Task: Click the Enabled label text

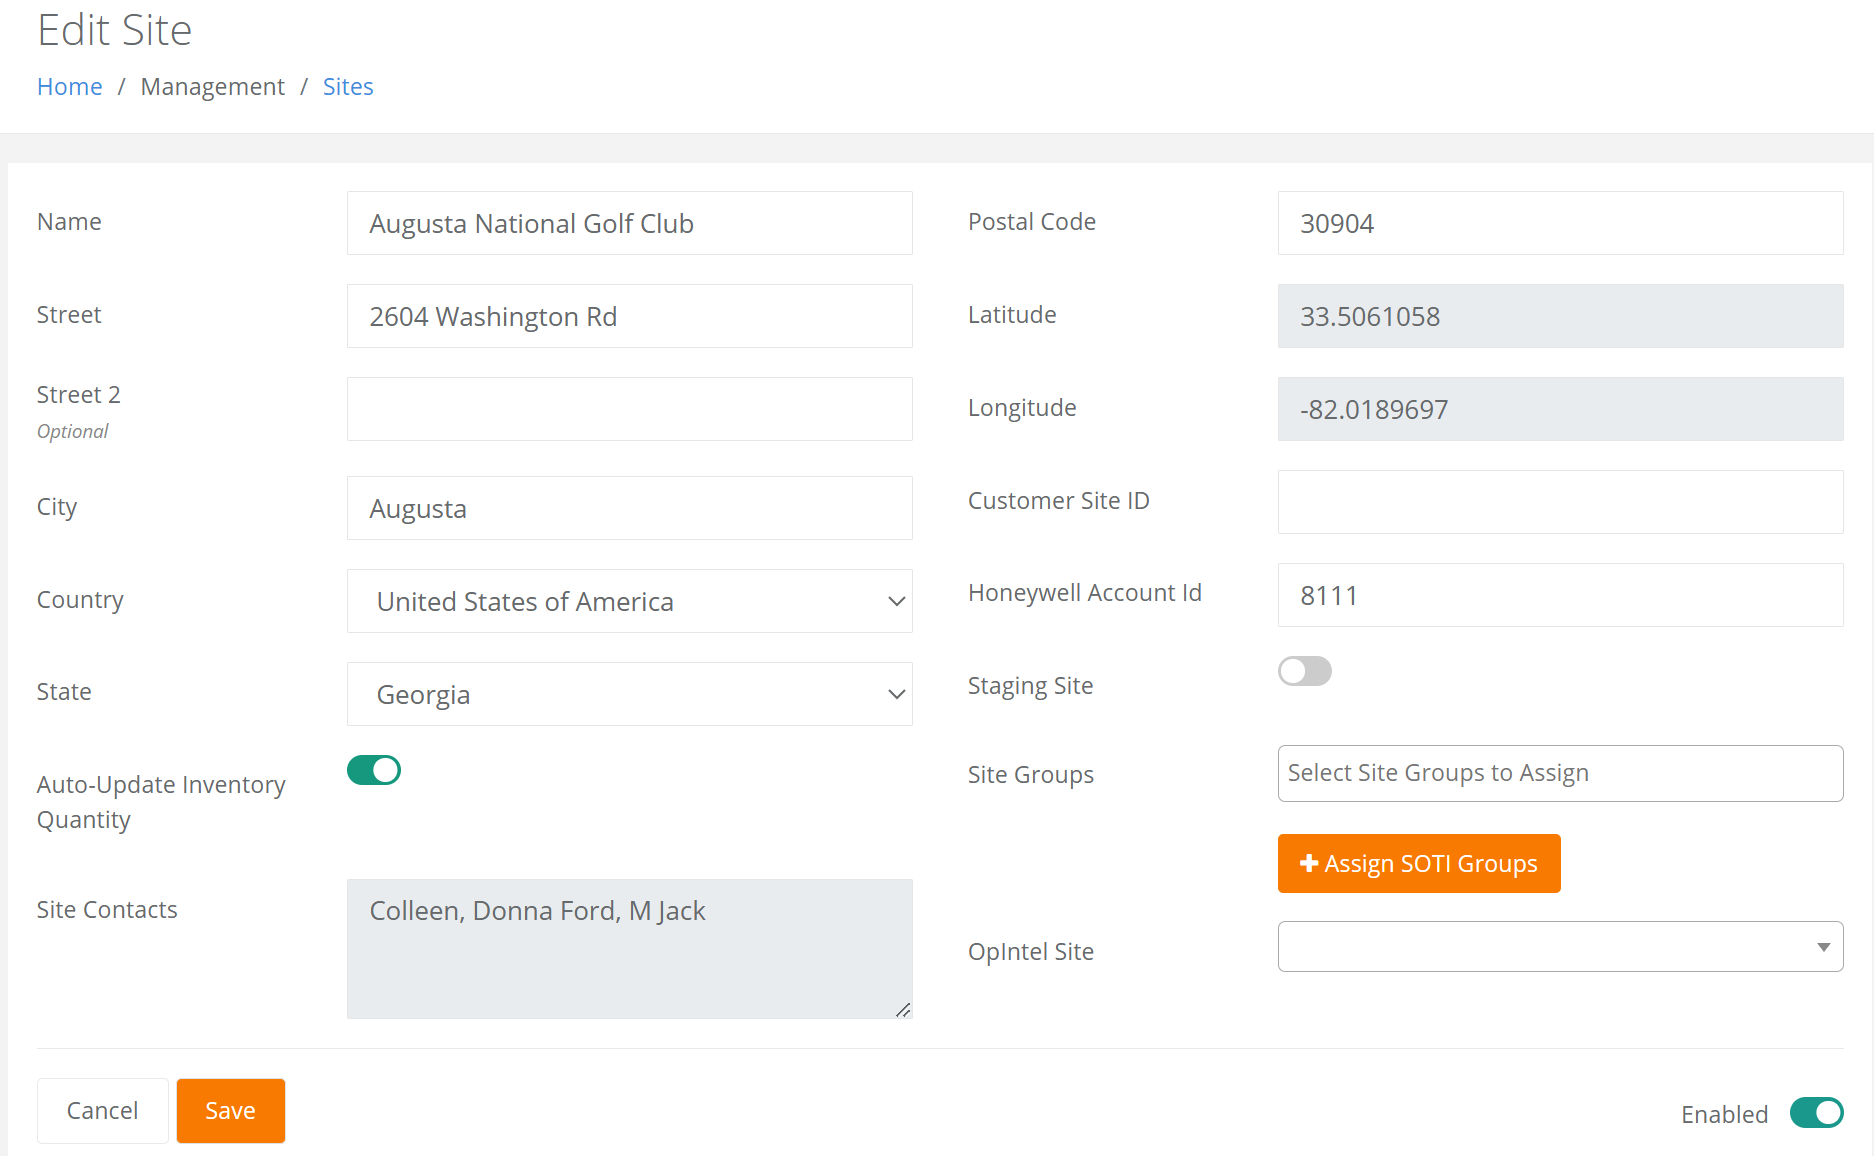Action: click(x=1725, y=1114)
